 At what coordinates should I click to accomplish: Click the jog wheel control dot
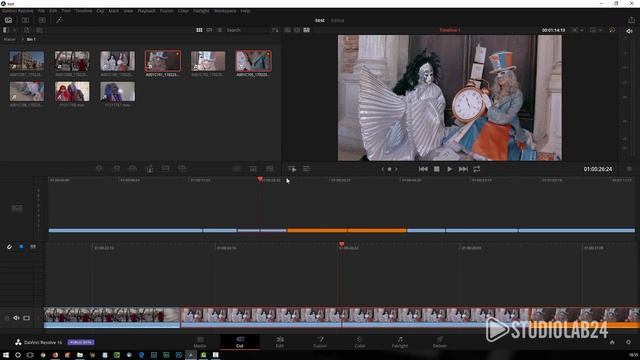389,169
